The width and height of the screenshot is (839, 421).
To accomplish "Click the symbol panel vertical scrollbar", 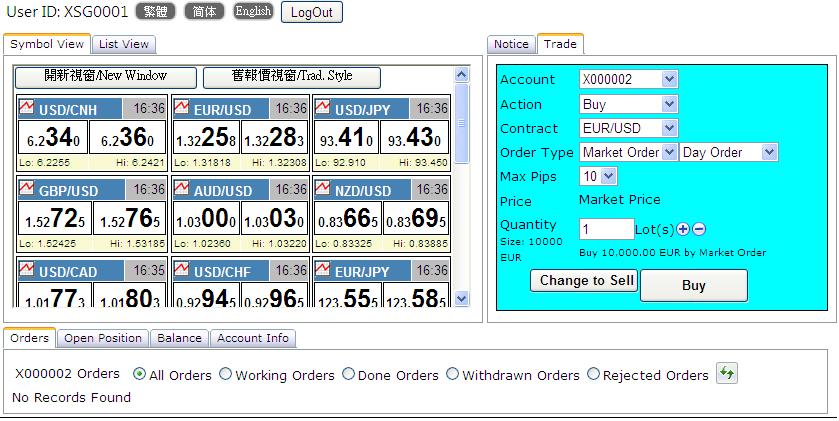I will tap(461, 180).
